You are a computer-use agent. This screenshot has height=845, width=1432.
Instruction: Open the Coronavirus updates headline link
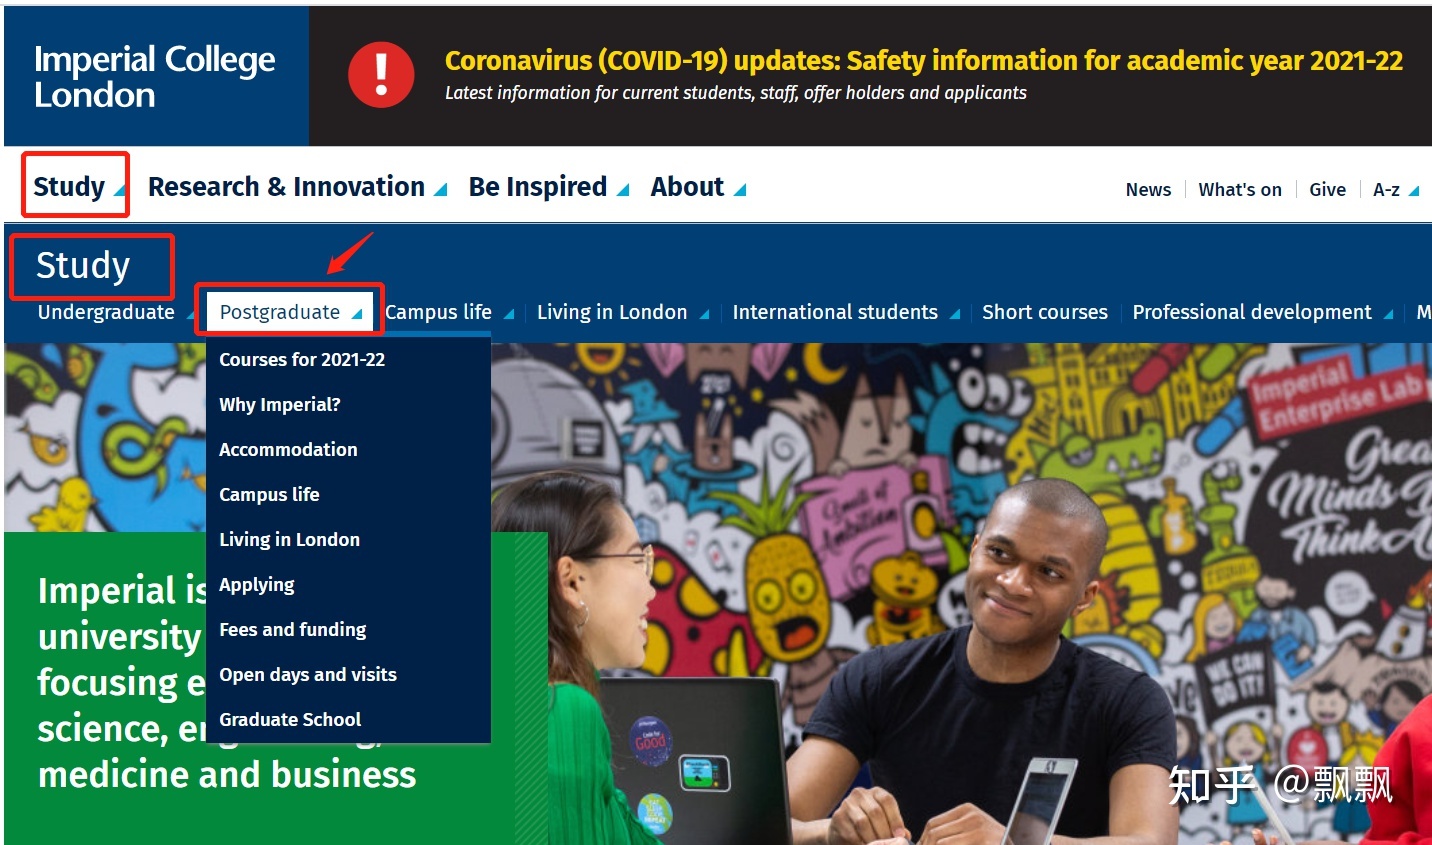pyautogui.click(x=924, y=61)
